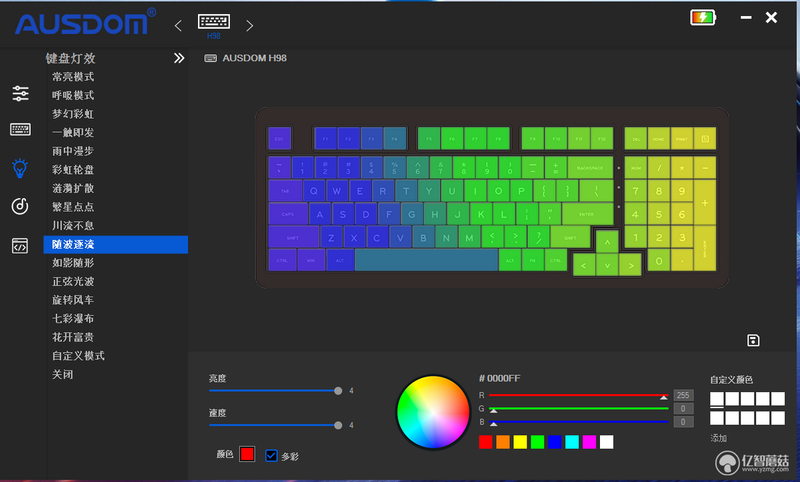This screenshot has height=482, width=800.
Task: Choose the yellow preset color swatch
Action: pyautogui.click(x=520, y=442)
